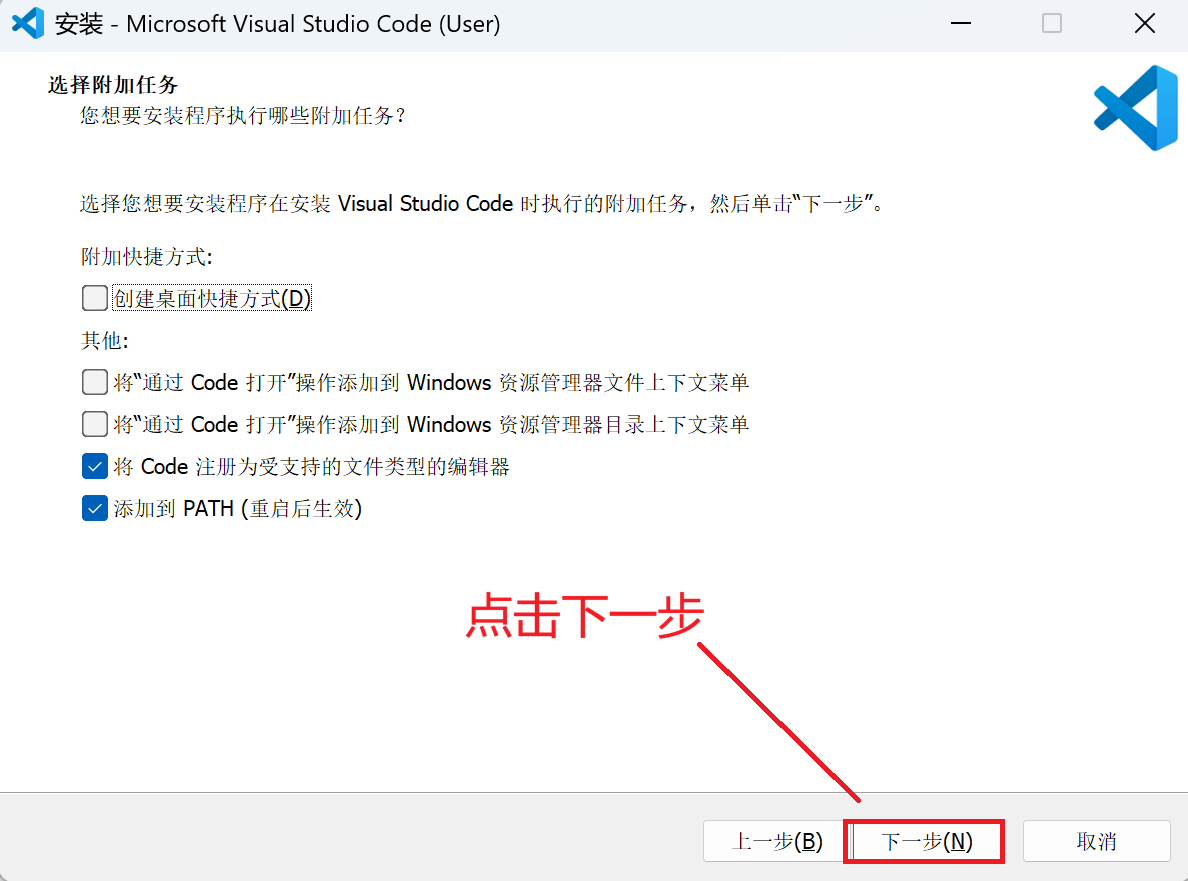1188x881 pixels.
Task: Enable adding Code to file context menu
Action: coord(94,381)
